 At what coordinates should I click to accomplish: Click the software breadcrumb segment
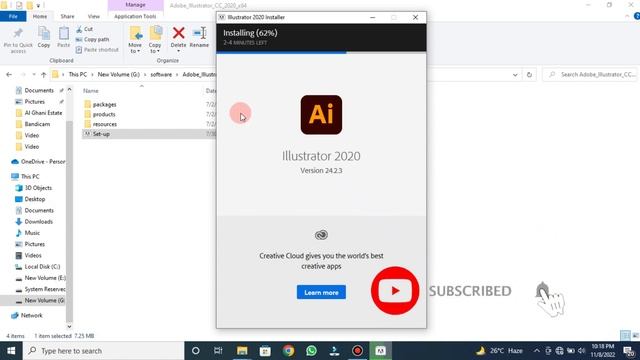coord(161,75)
